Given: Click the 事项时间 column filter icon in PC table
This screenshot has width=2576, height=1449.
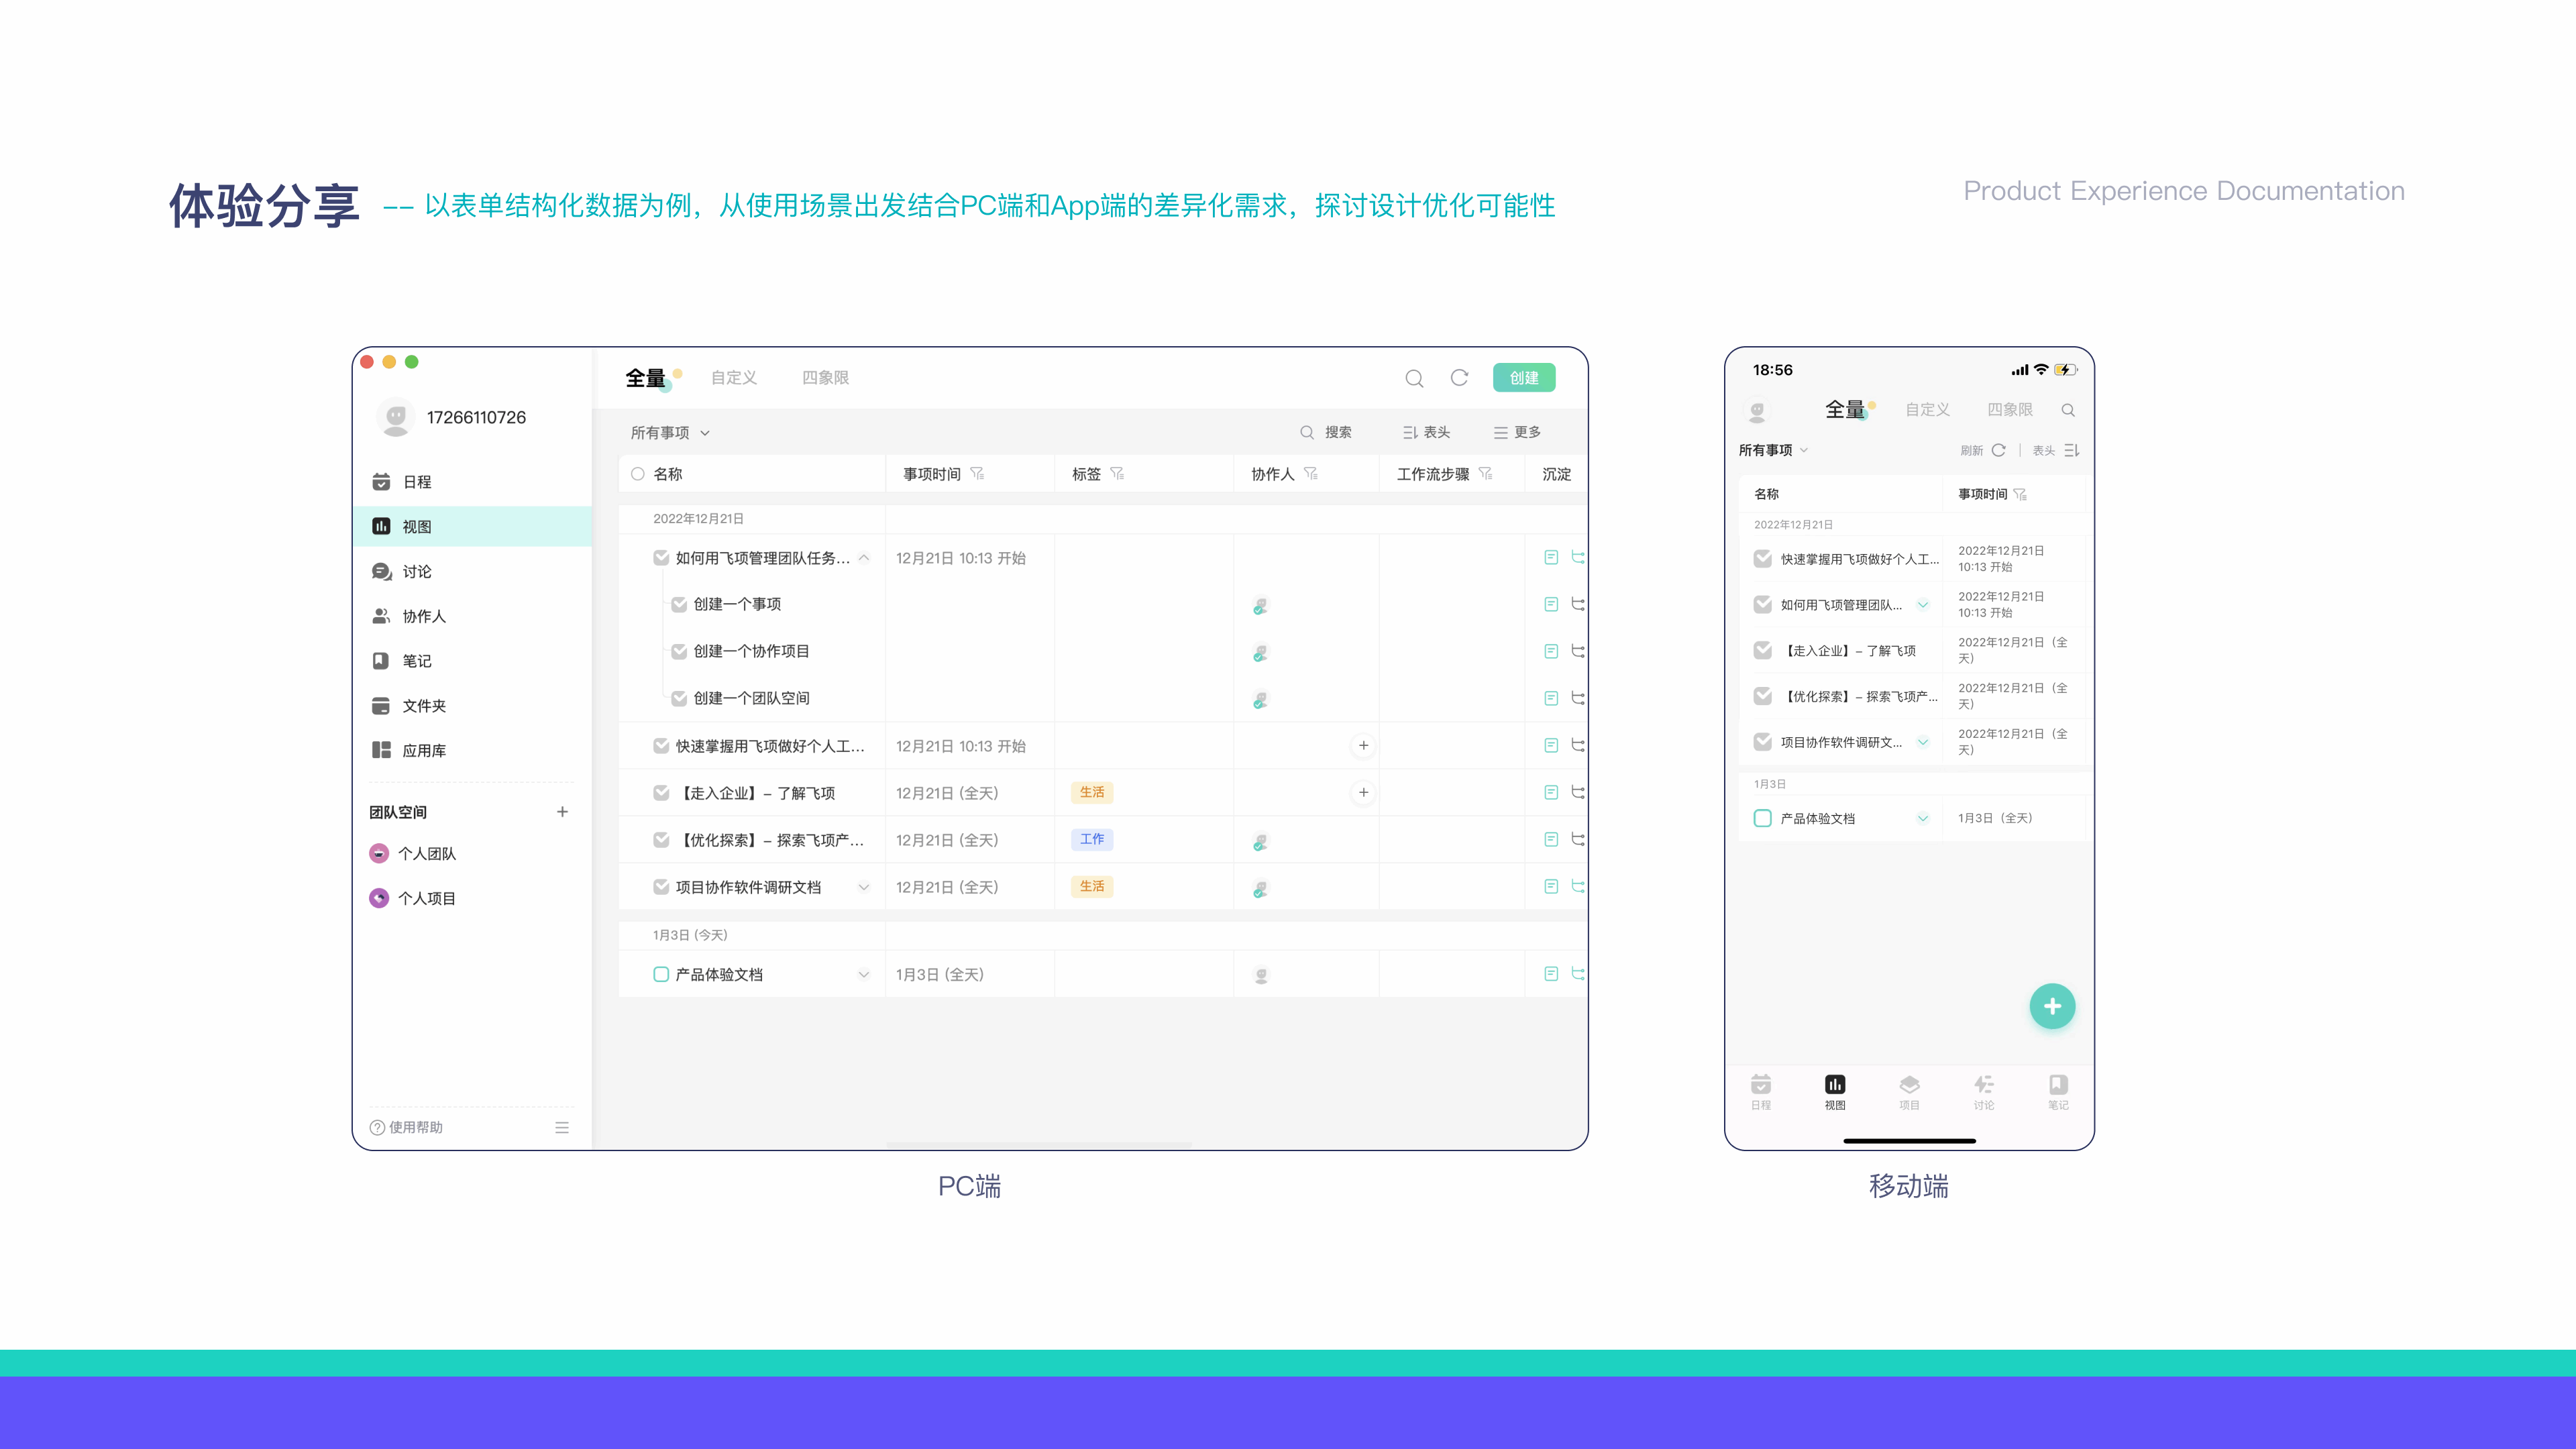Looking at the screenshot, I should [977, 474].
